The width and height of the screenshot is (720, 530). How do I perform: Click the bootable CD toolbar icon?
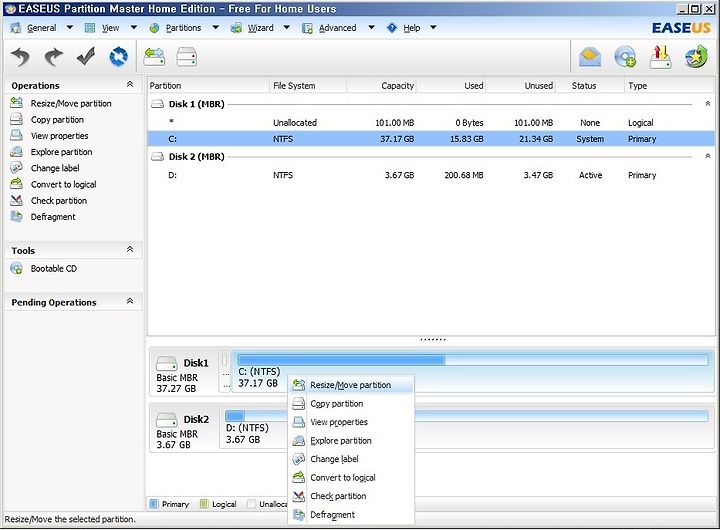pyautogui.click(x=625, y=57)
